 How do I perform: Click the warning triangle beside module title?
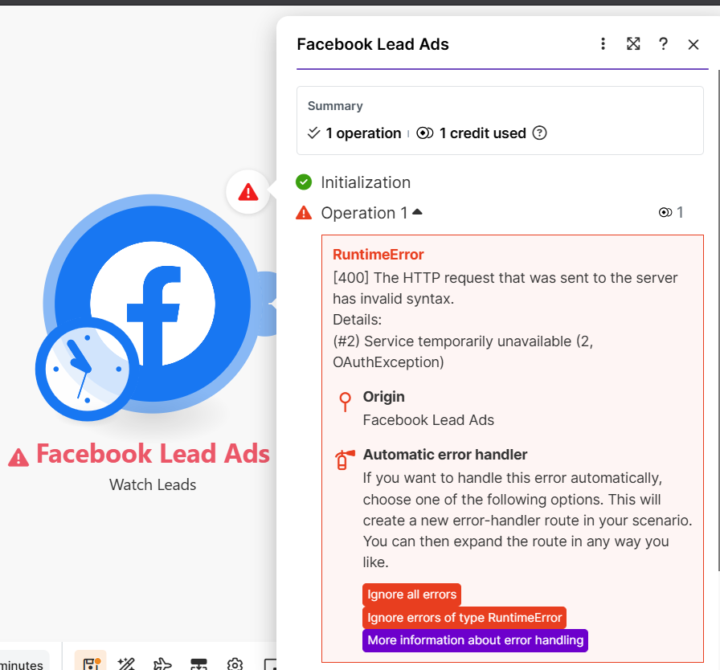tap(18, 457)
